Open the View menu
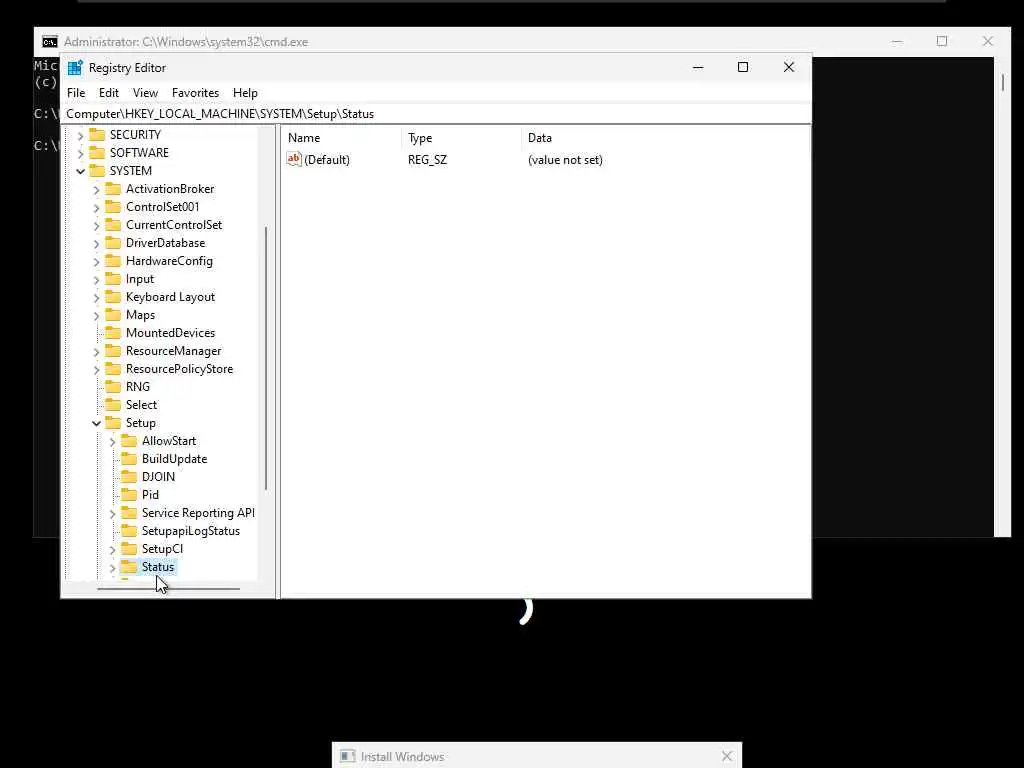Screen dimensions: 1024x768 pyautogui.click(x=145, y=93)
